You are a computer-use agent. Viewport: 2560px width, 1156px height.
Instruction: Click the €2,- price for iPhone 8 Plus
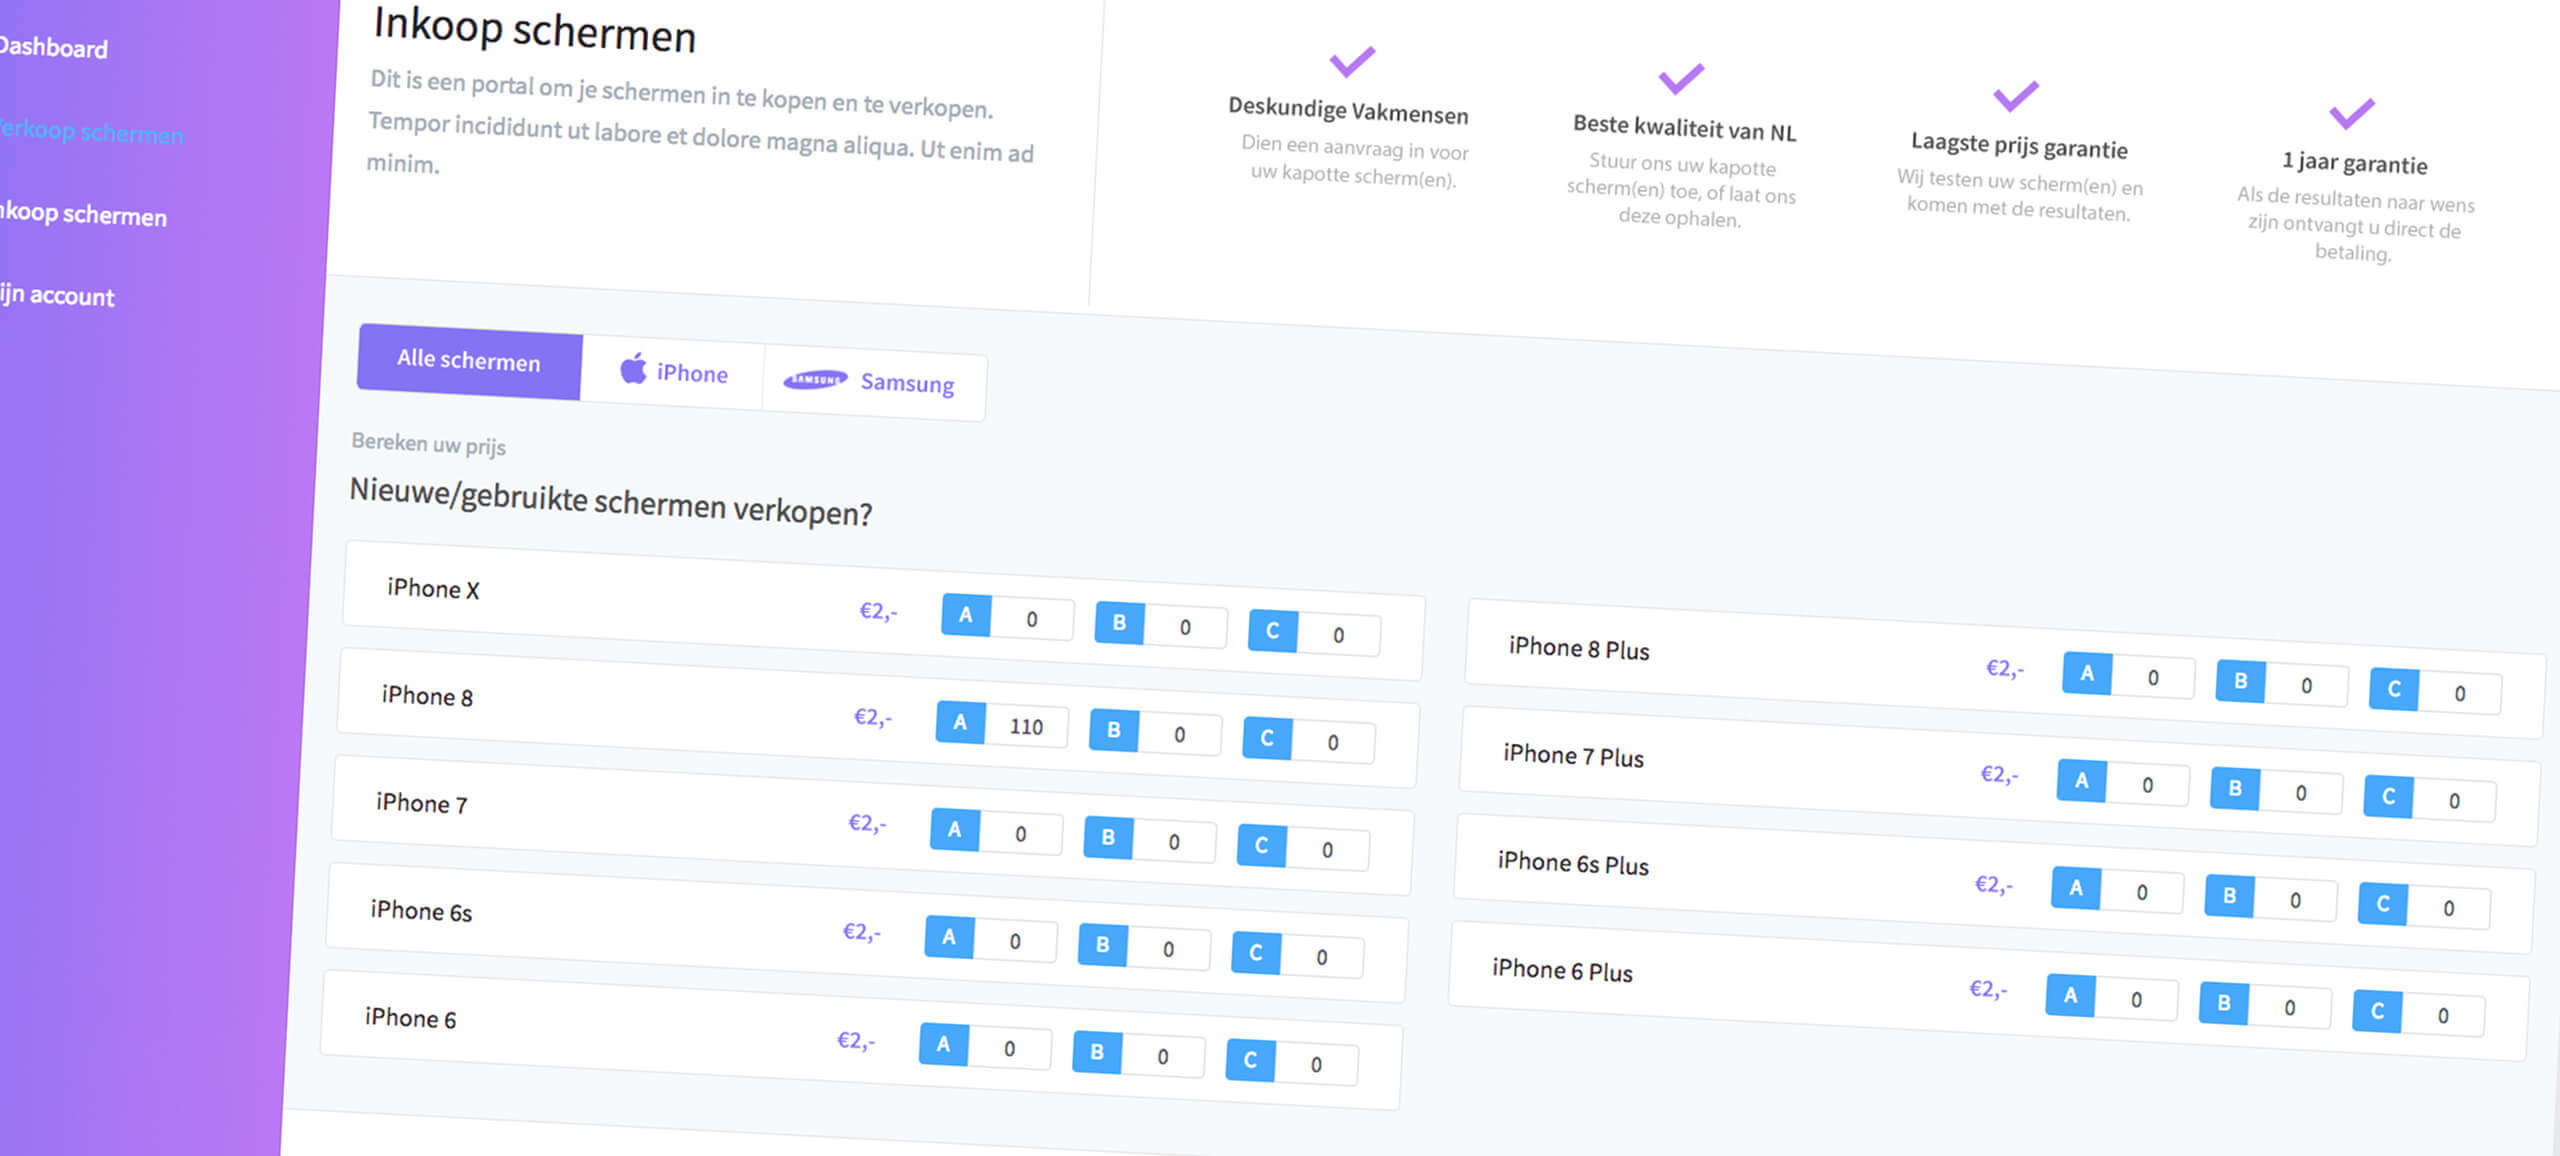2004,668
